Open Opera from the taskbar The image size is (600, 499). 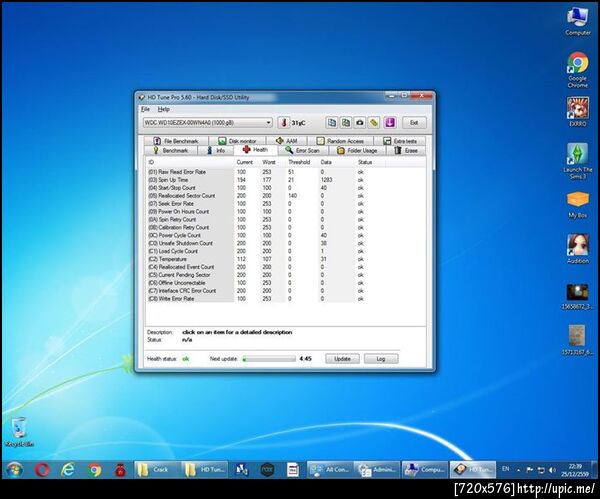pos(42,470)
